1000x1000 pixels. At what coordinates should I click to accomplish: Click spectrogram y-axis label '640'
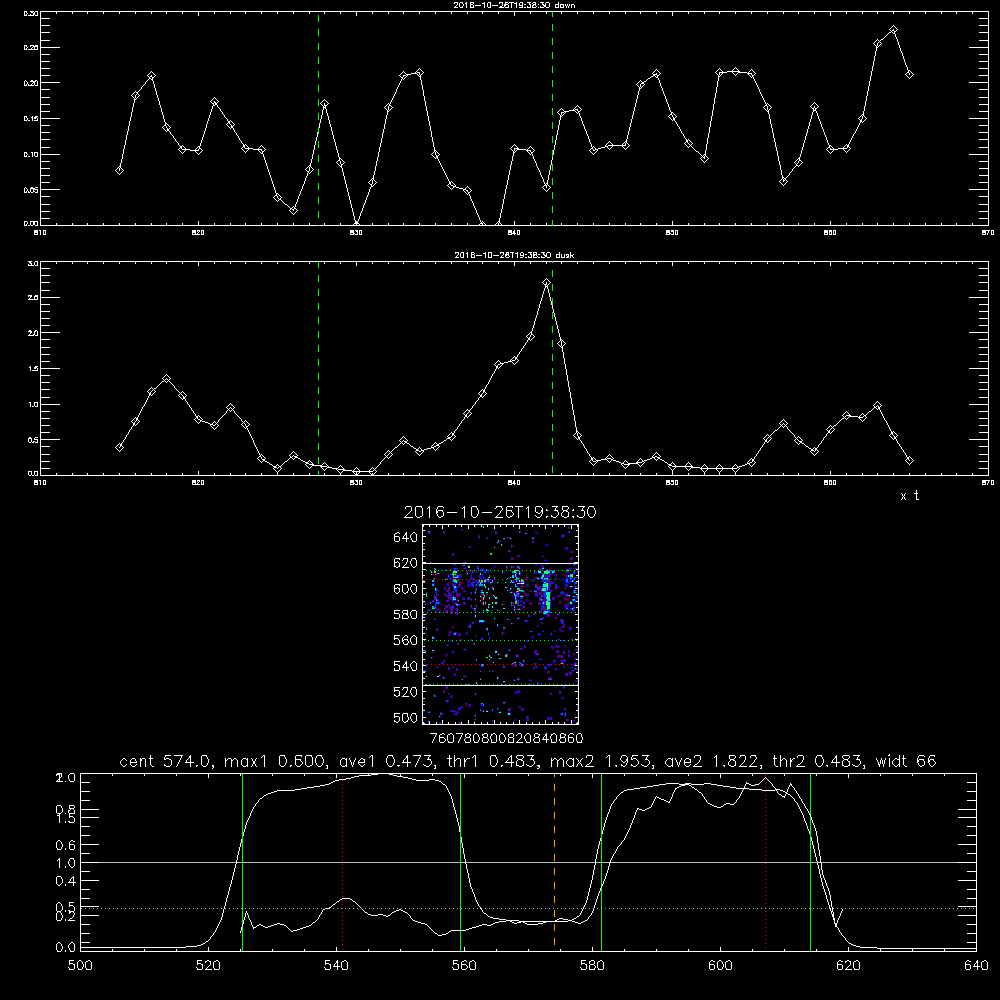click(x=406, y=538)
